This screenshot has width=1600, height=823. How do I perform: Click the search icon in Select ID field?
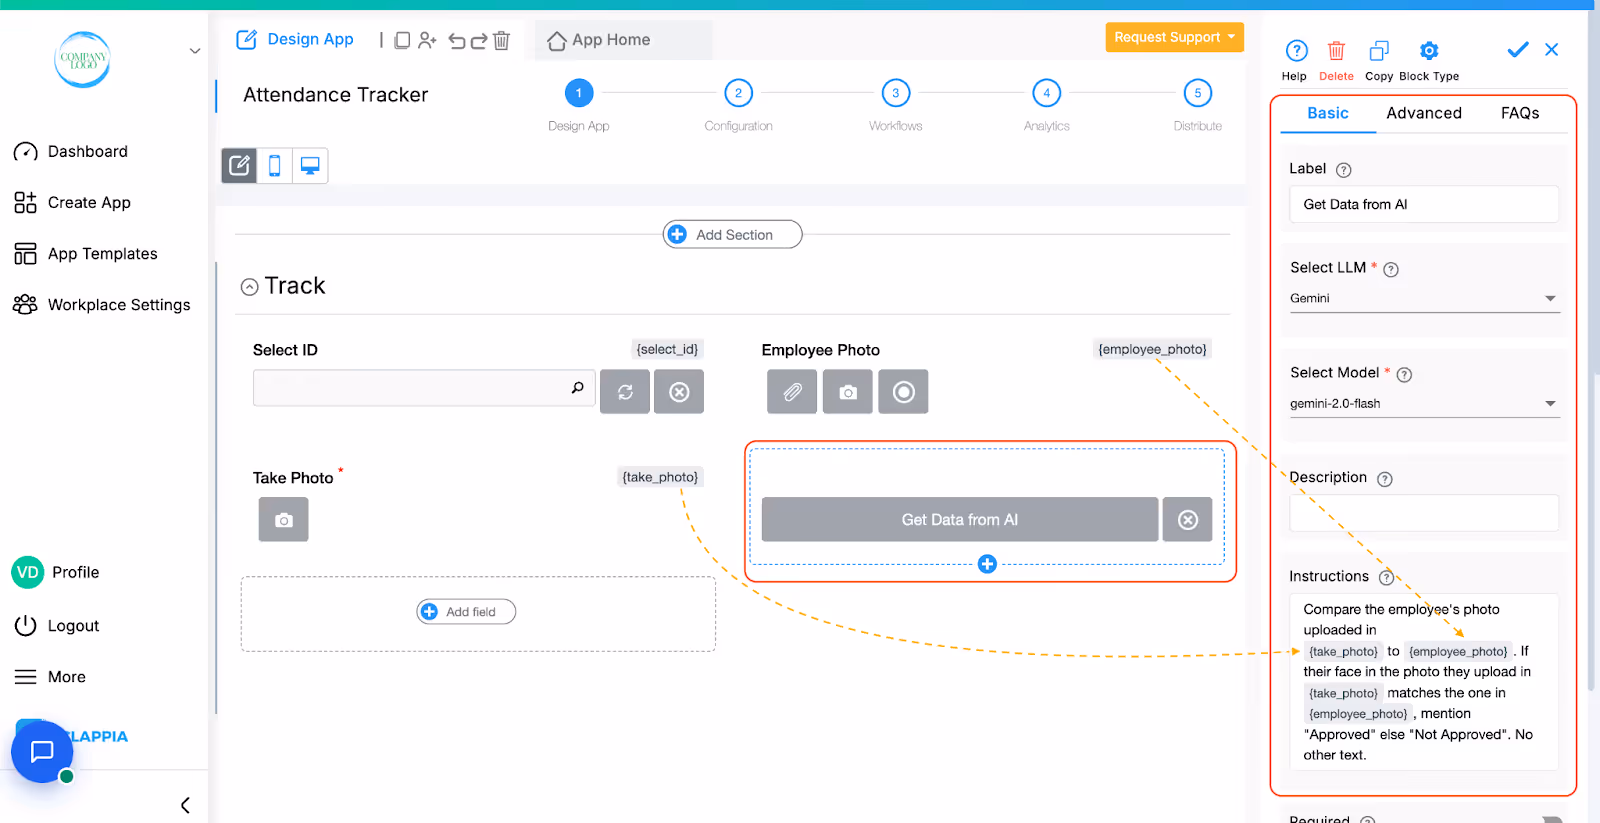click(577, 388)
